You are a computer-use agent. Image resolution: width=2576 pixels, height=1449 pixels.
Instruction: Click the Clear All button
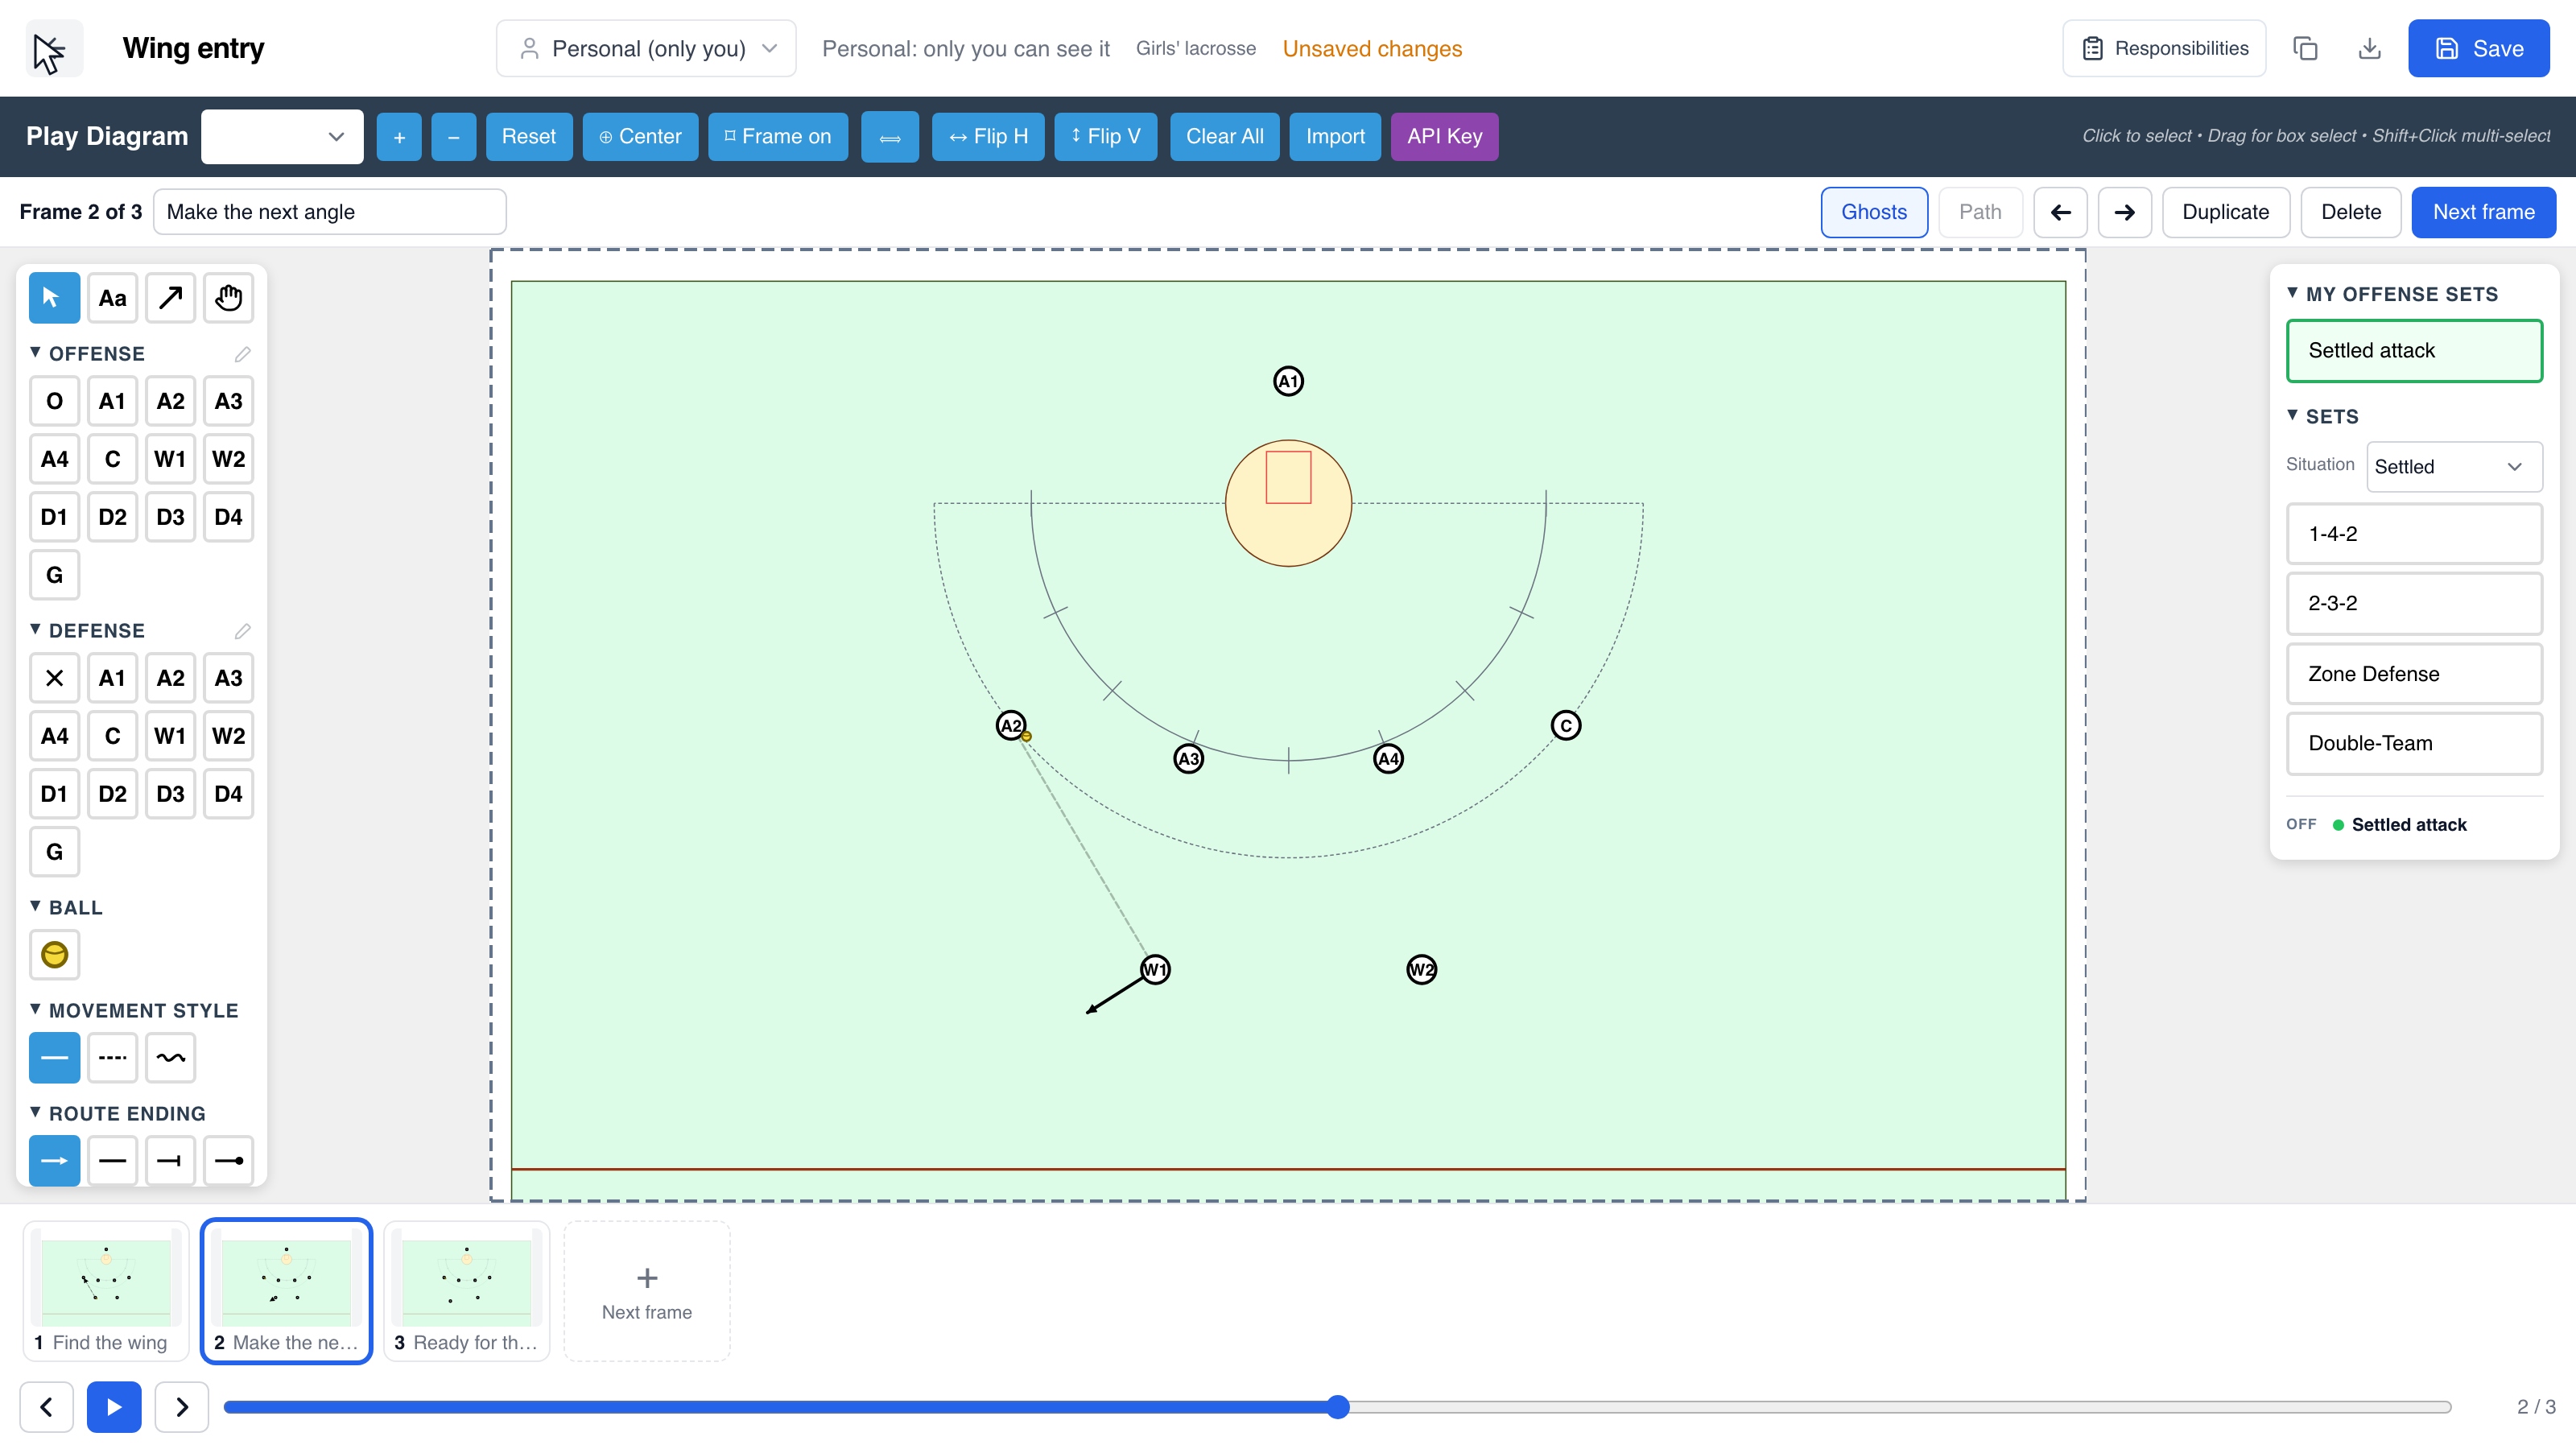1224,136
